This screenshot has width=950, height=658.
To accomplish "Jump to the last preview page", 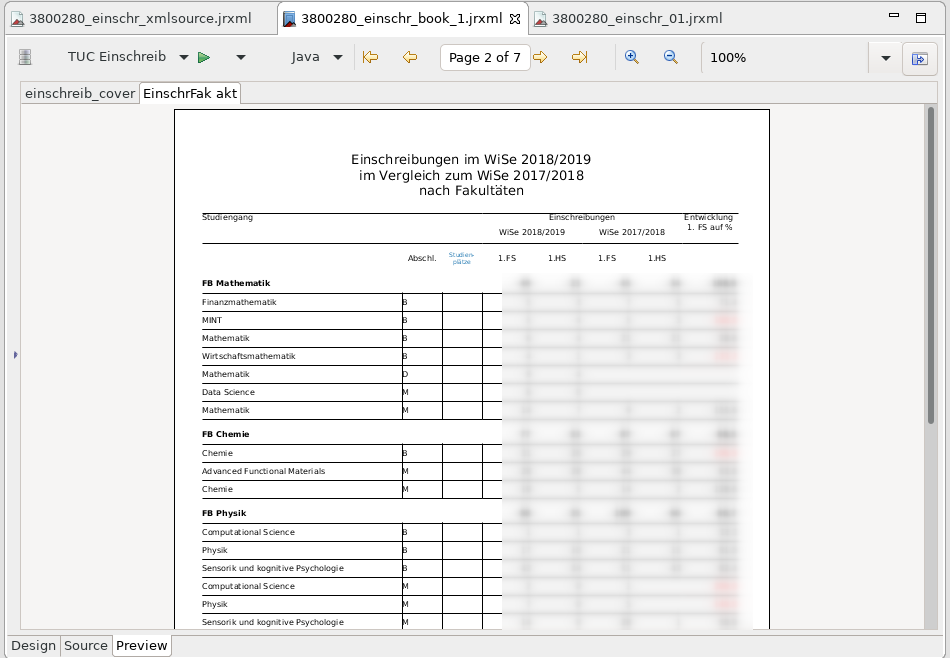I will [x=580, y=57].
